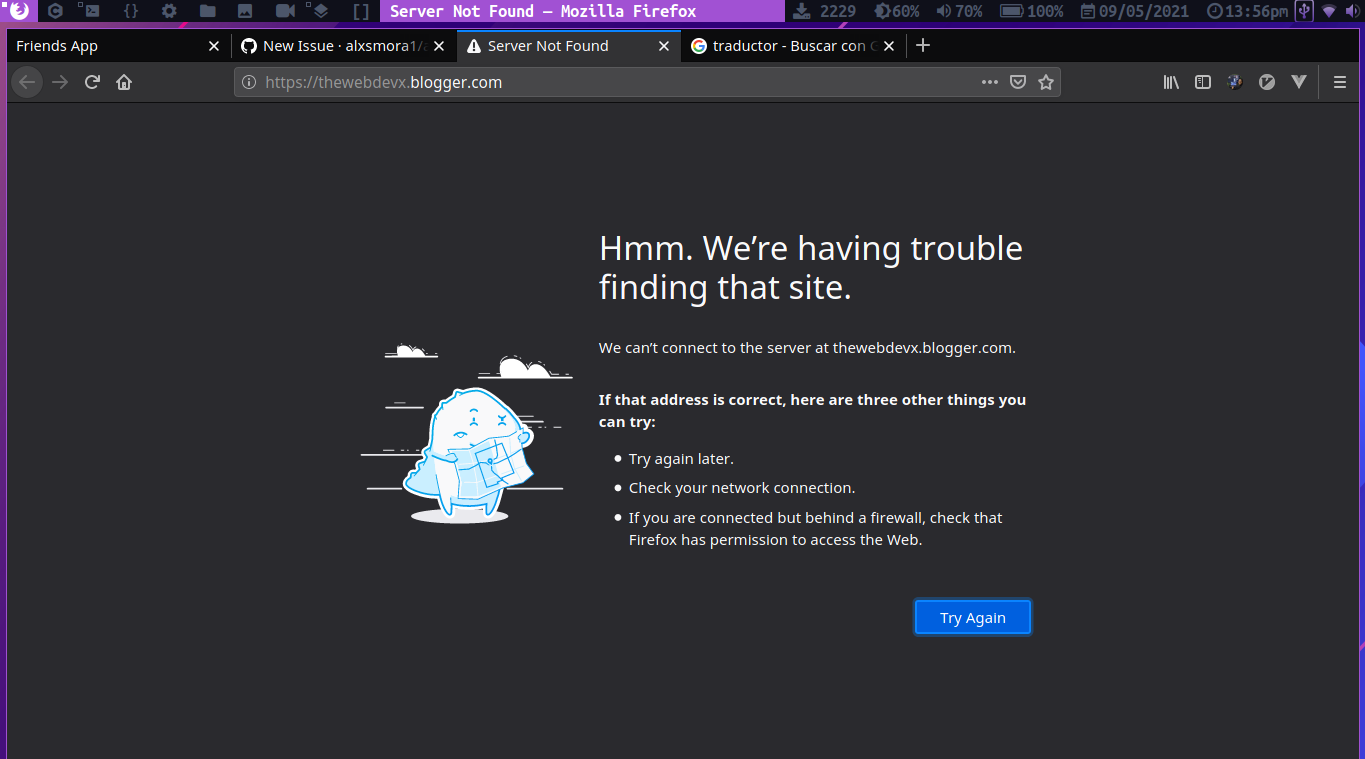Image resolution: width=1365 pixels, height=759 pixels.
Task: Click the 100% battery indicator
Action: [1032, 11]
